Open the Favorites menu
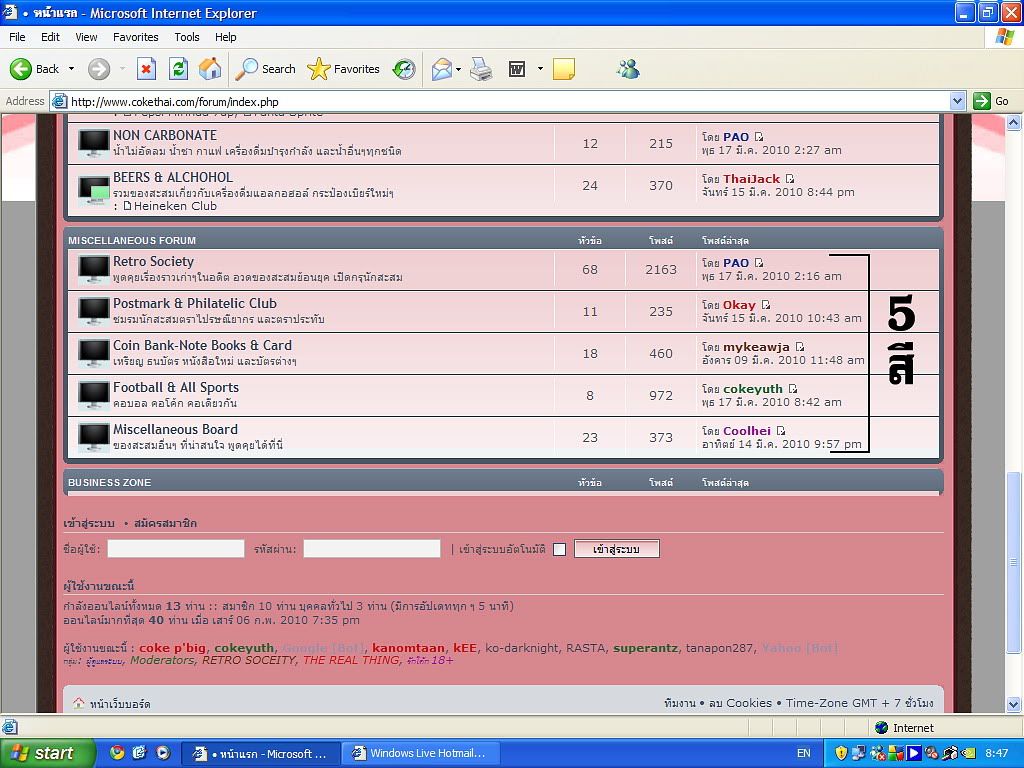The image size is (1024, 768). (136, 37)
